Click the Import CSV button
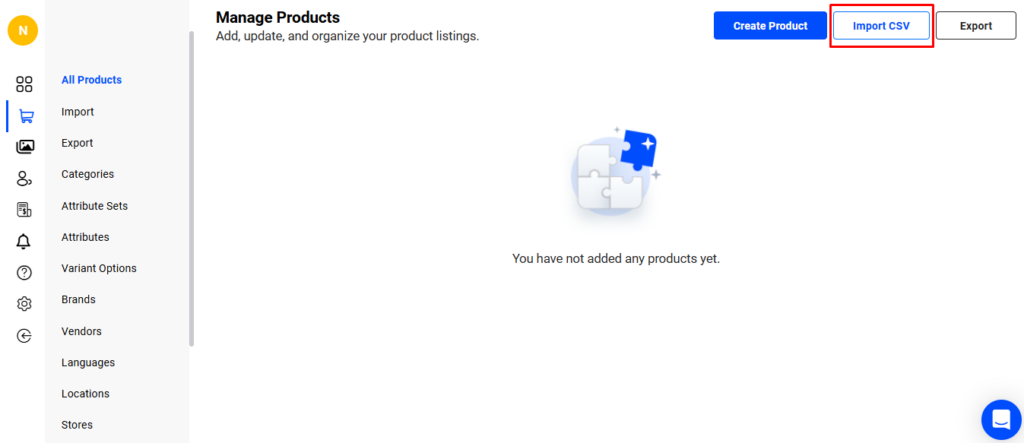The image size is (1024, 443). (x=881, y=26)
